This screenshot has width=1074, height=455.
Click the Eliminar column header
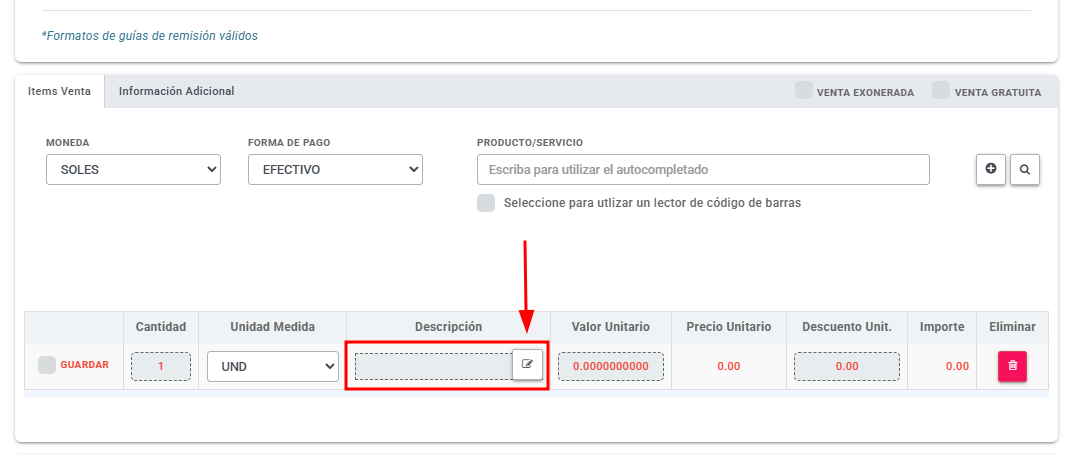[x=1012, y=327]
